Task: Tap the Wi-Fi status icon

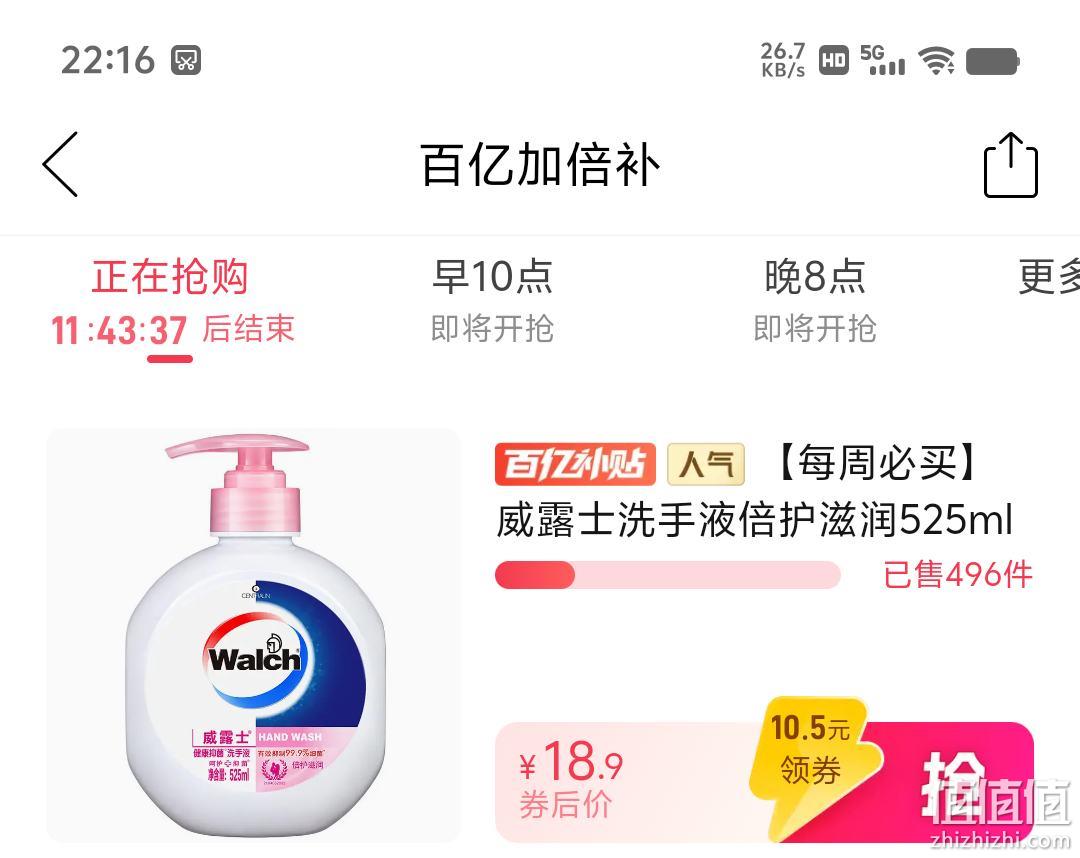Action: (x=938, y=61)
